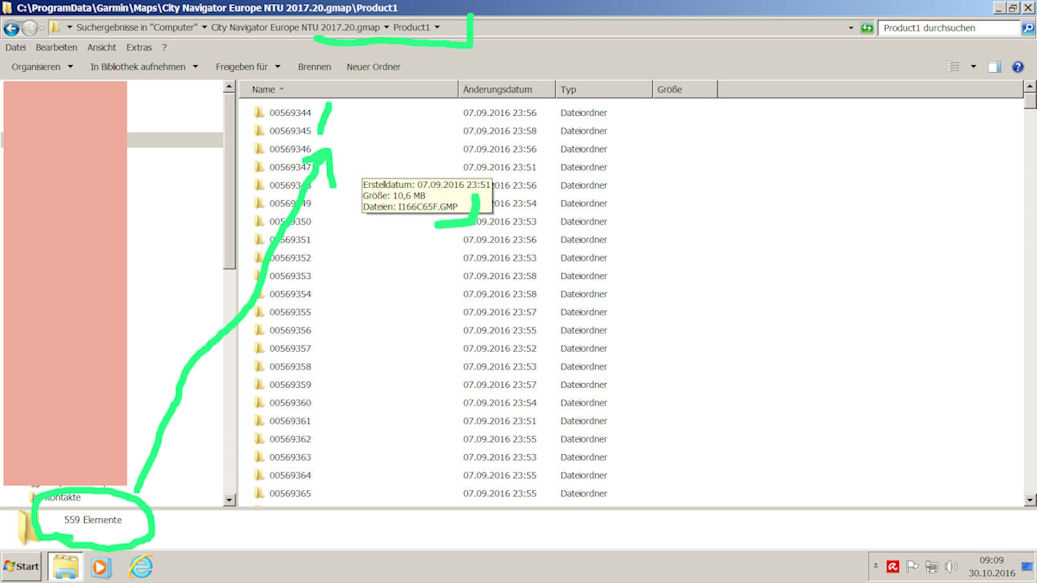This screenshot has width=1037, height=583.
Task: Toggle the preview pane icon
Action: [x=994, y=67]
